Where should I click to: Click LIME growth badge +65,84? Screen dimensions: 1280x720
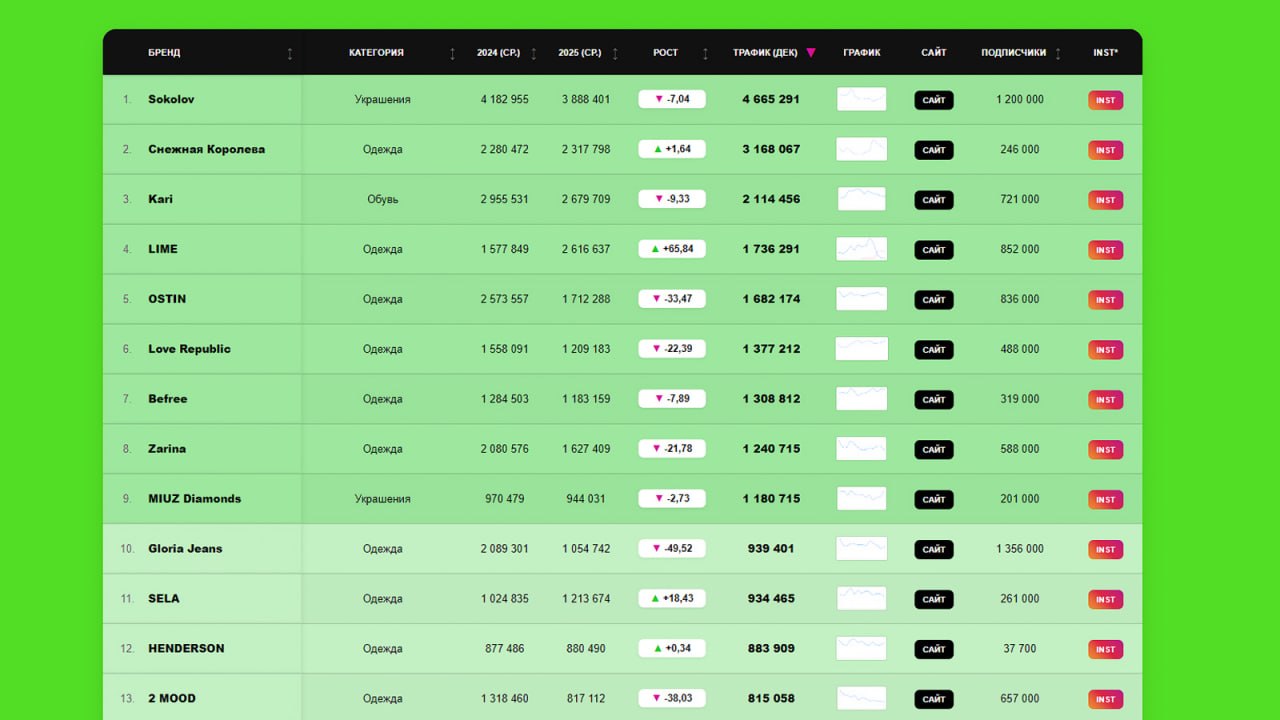point(672,249)
